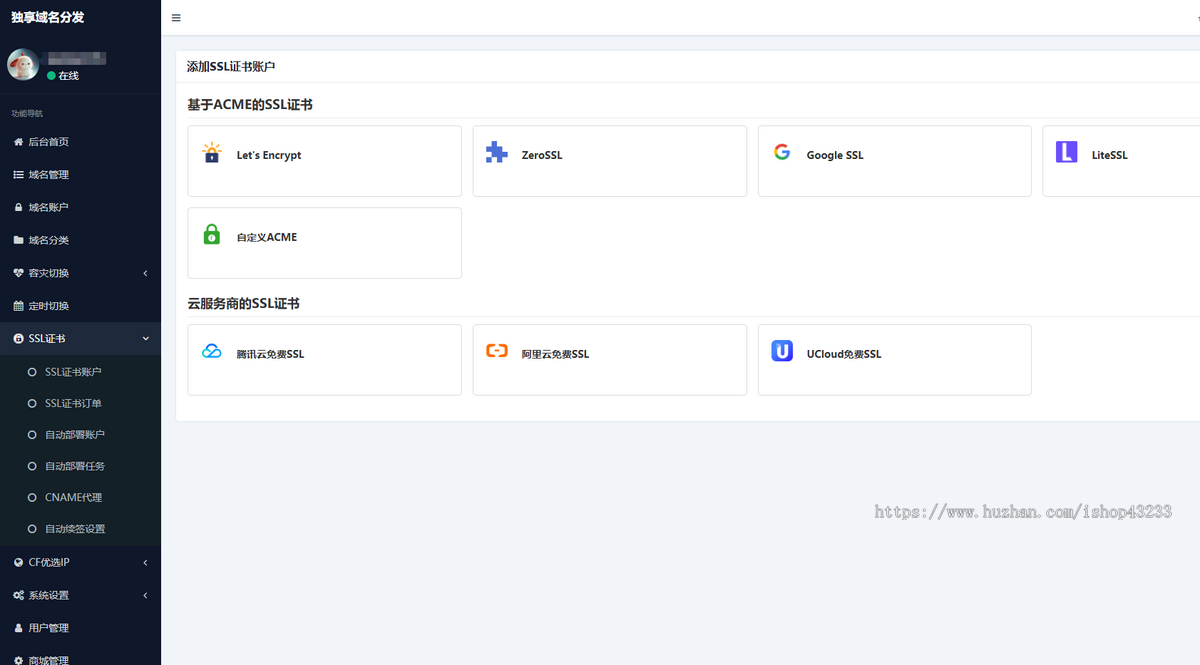
Task: Choose the UCloud免费SSL card
Action: coord(895,360)
